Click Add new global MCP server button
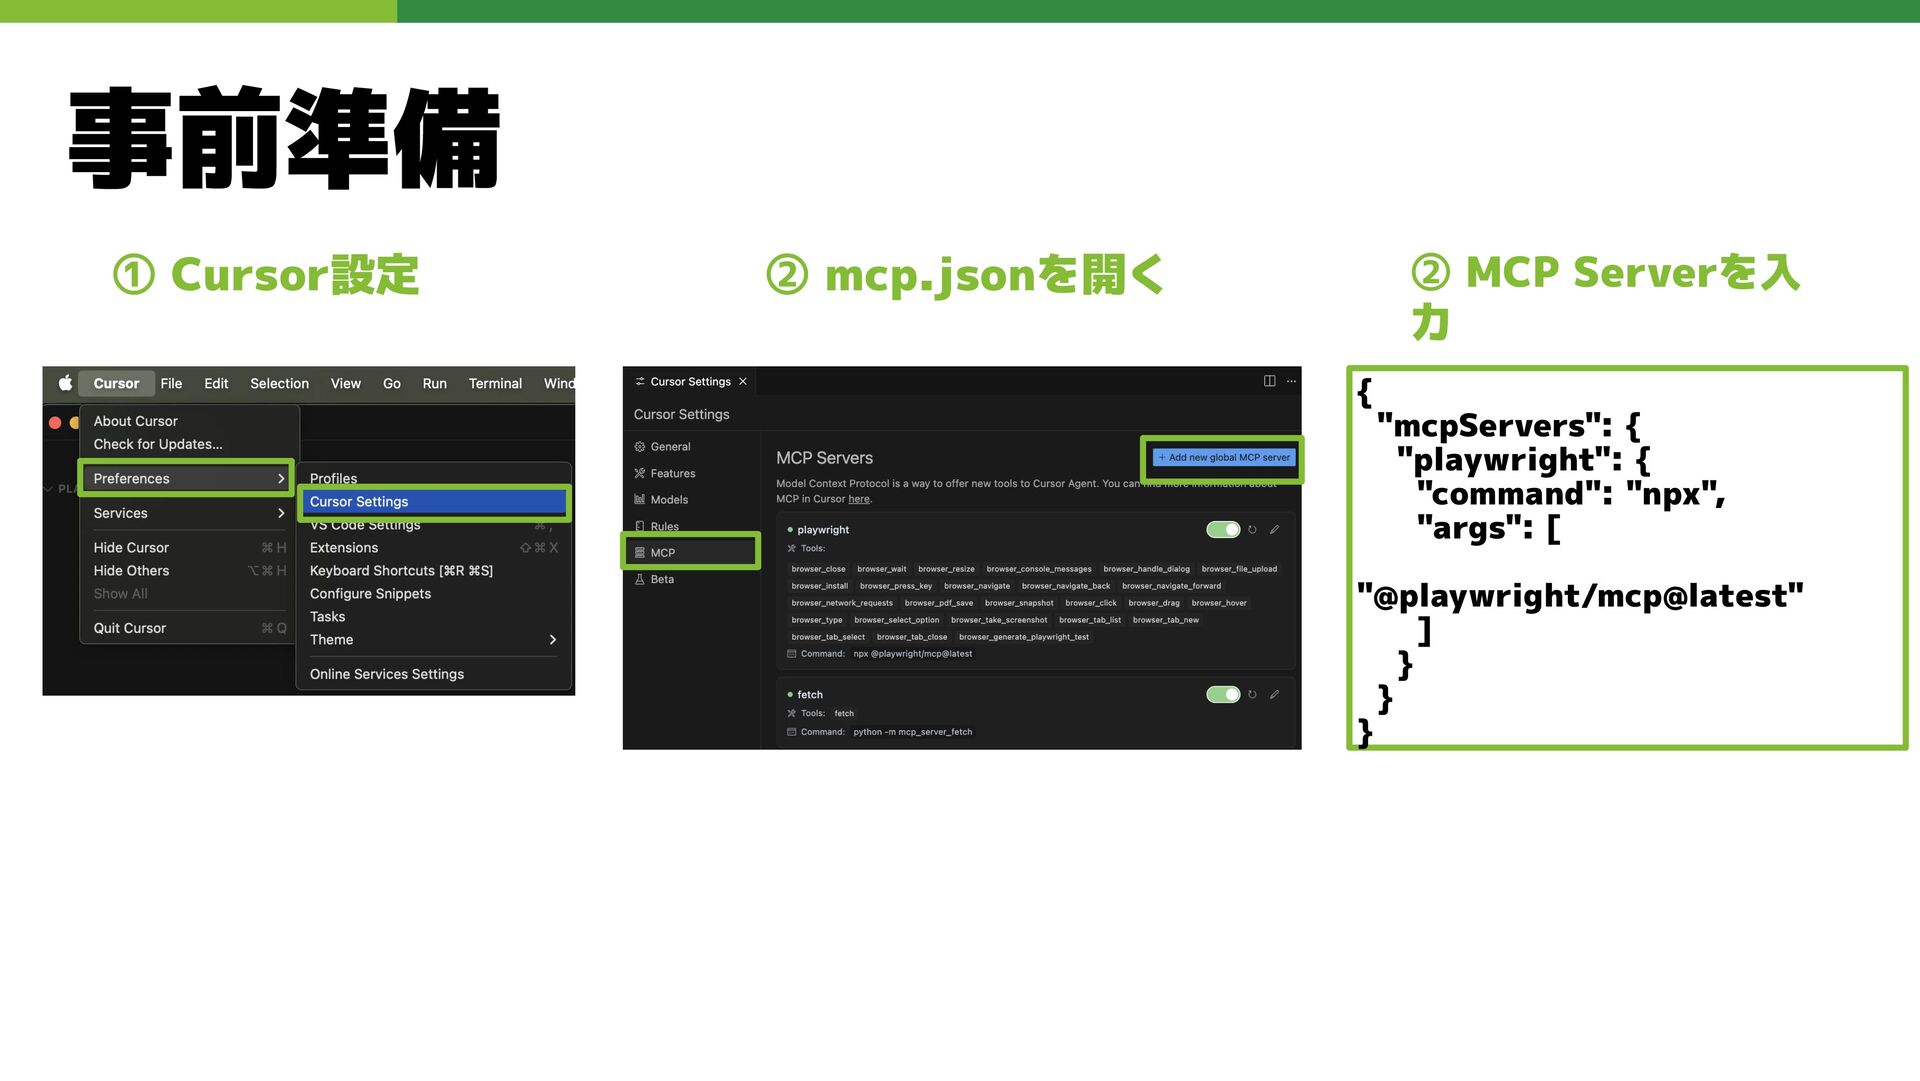1920x1081 pixels. pos(1223,458)
